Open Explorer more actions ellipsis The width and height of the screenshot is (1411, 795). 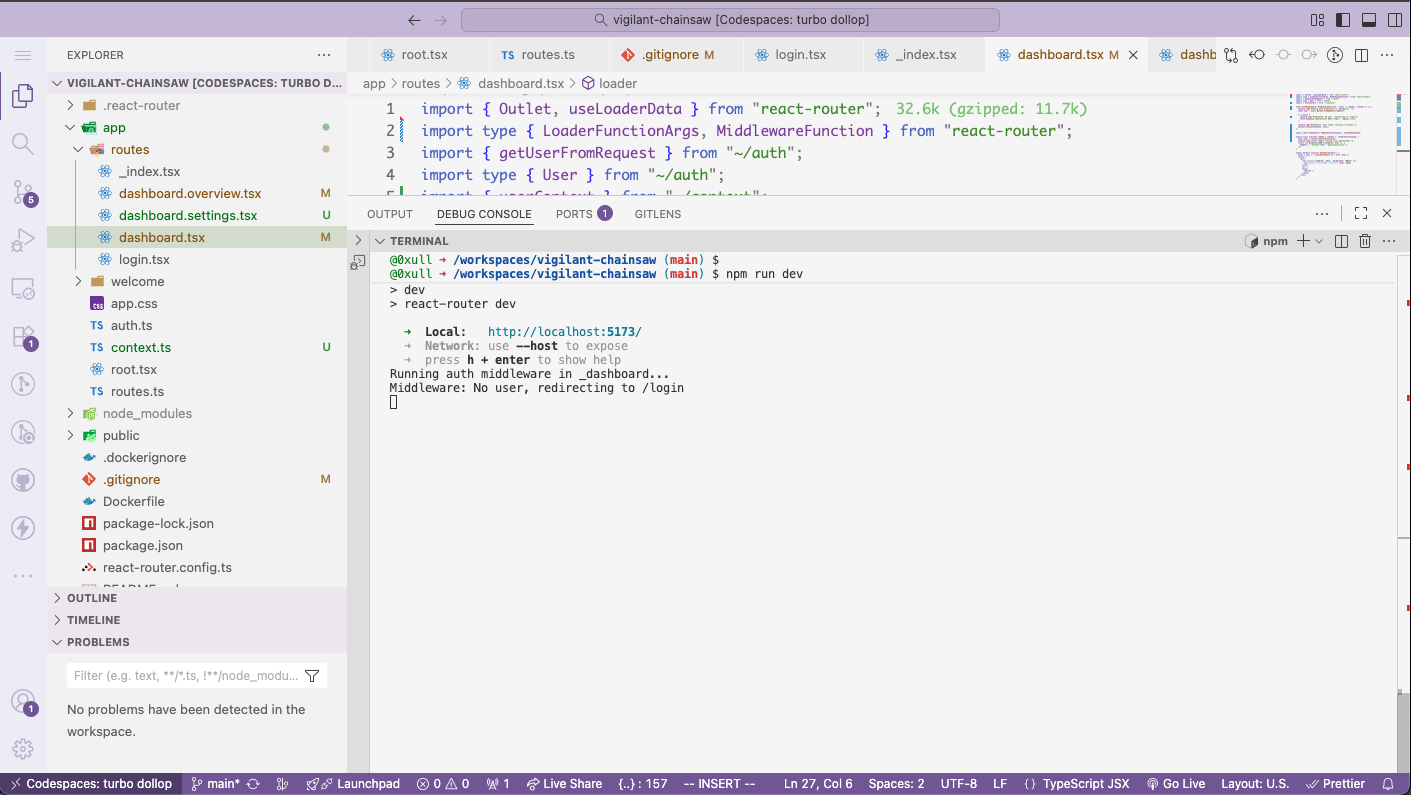324,55
